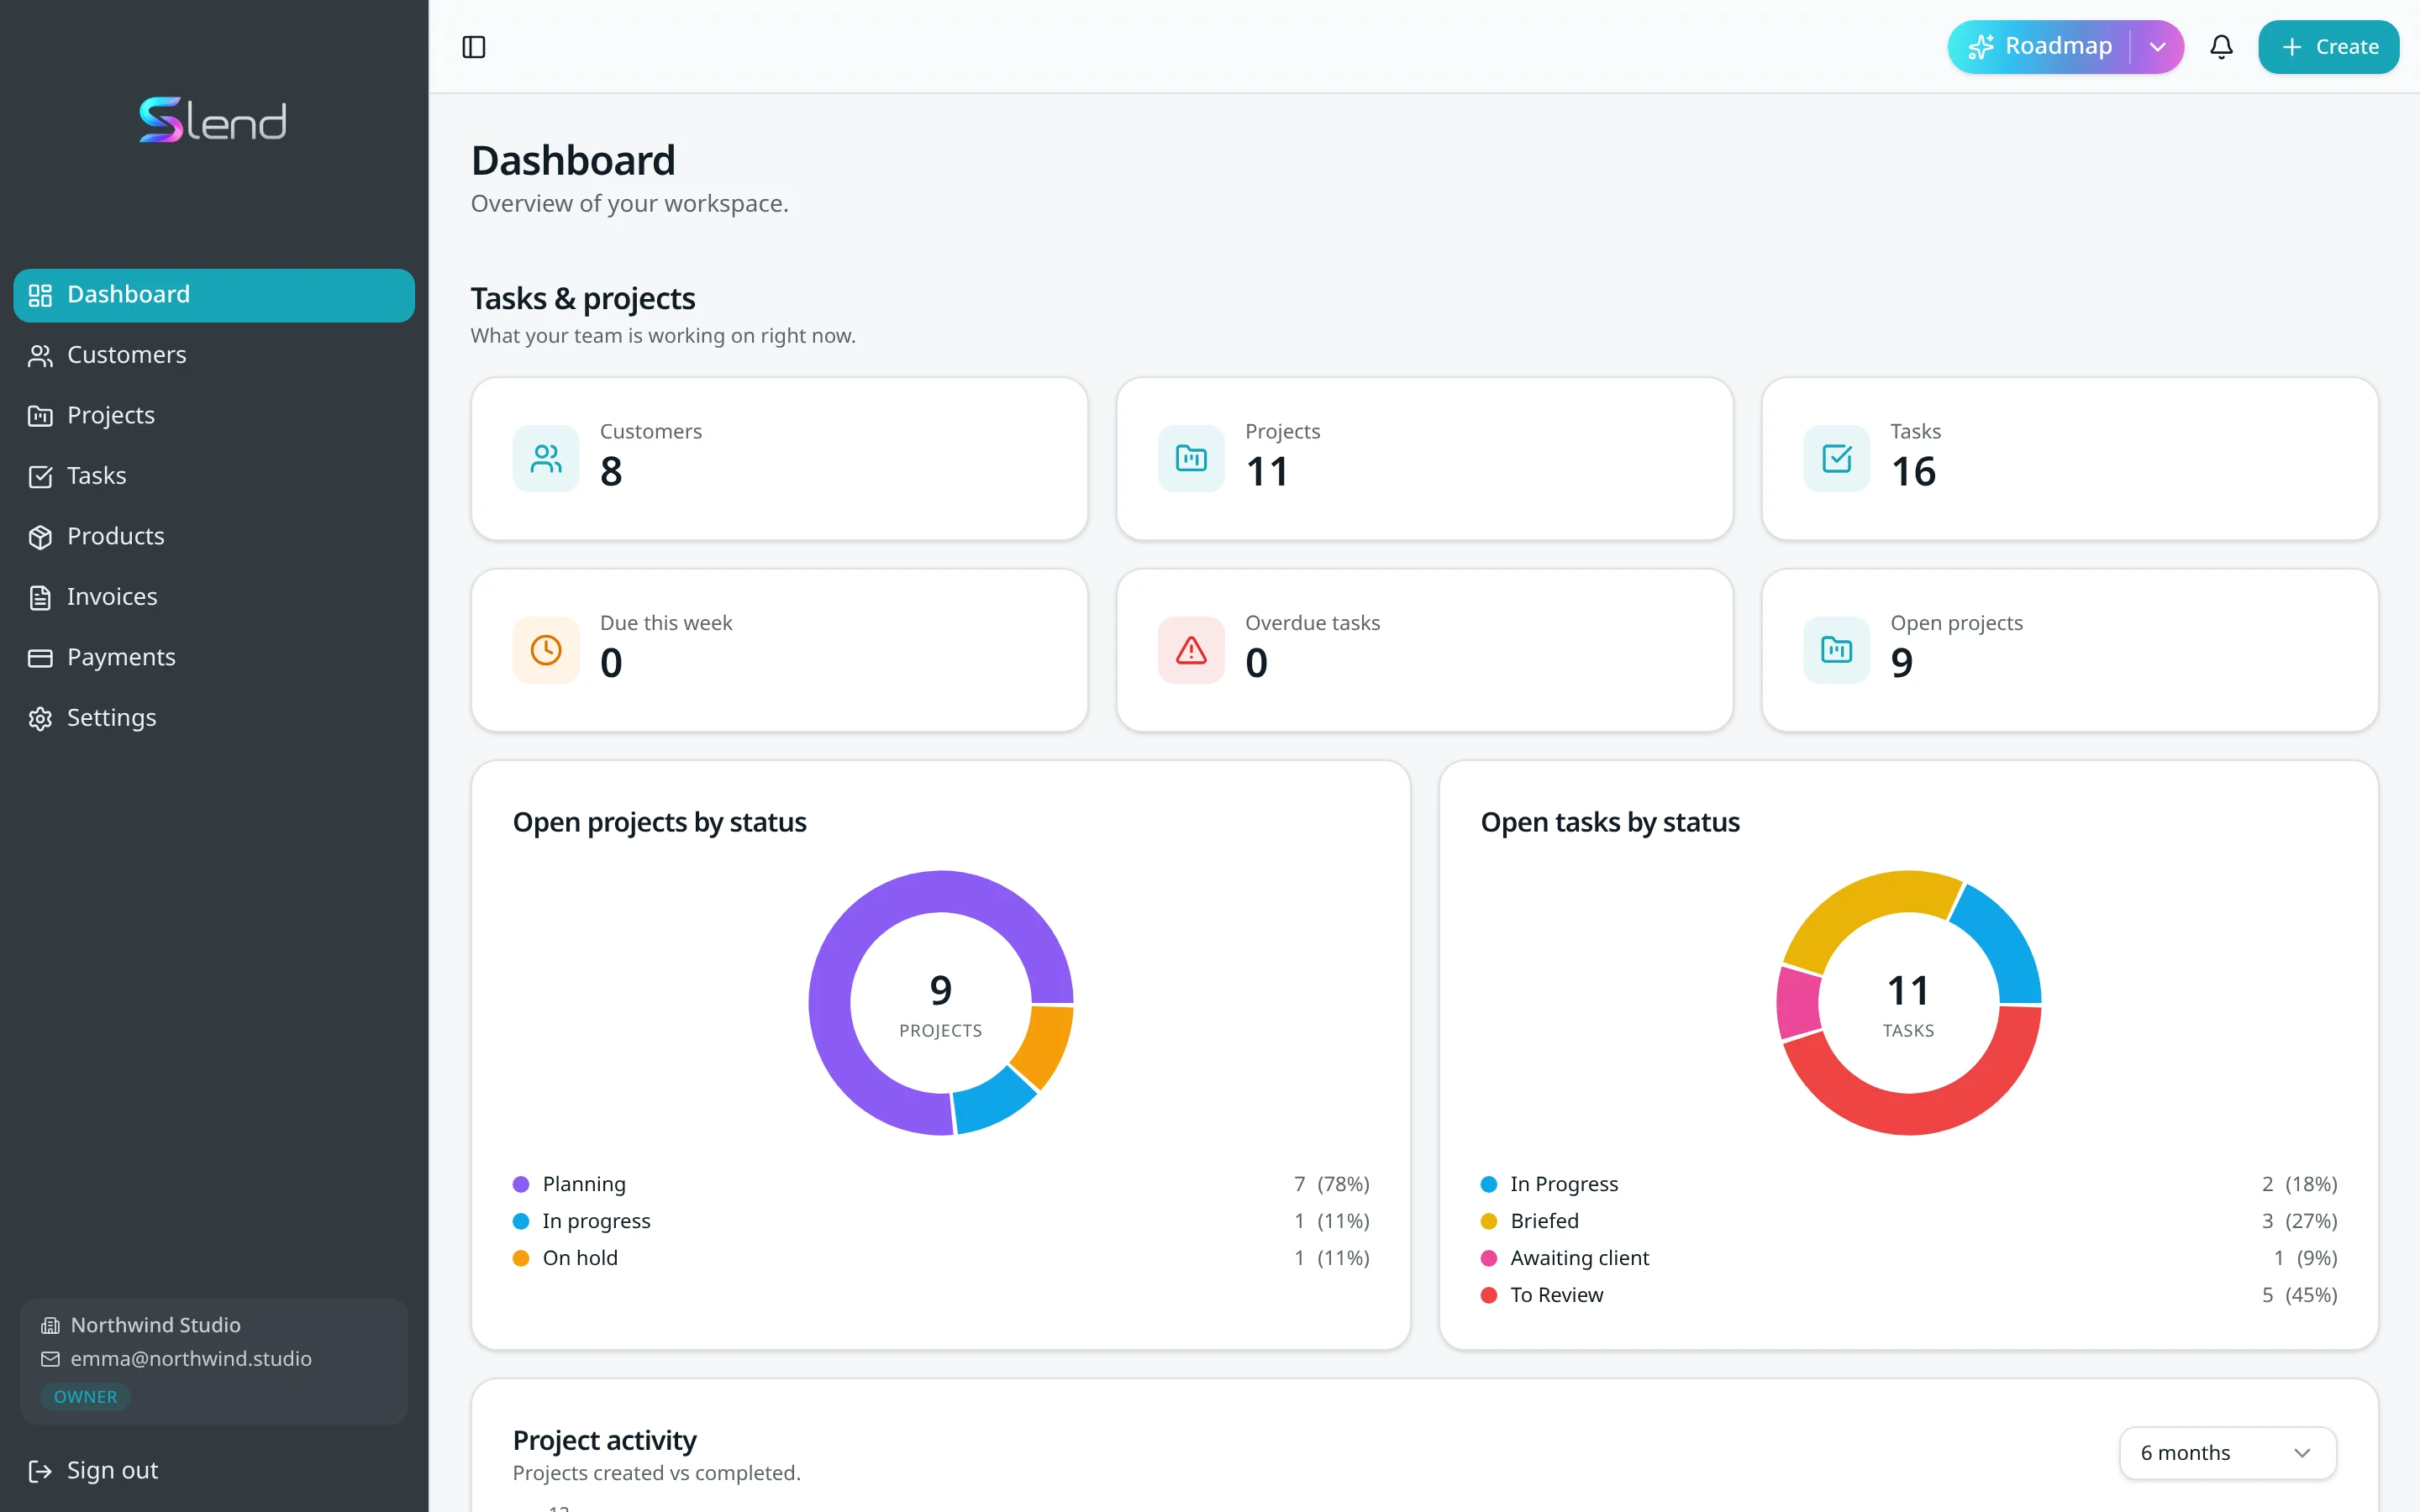This screenshot has width=2420, height=1512.
Task: Go to Dashboard in sidebar
Action: pyautogui.click(x=214, y=295)
